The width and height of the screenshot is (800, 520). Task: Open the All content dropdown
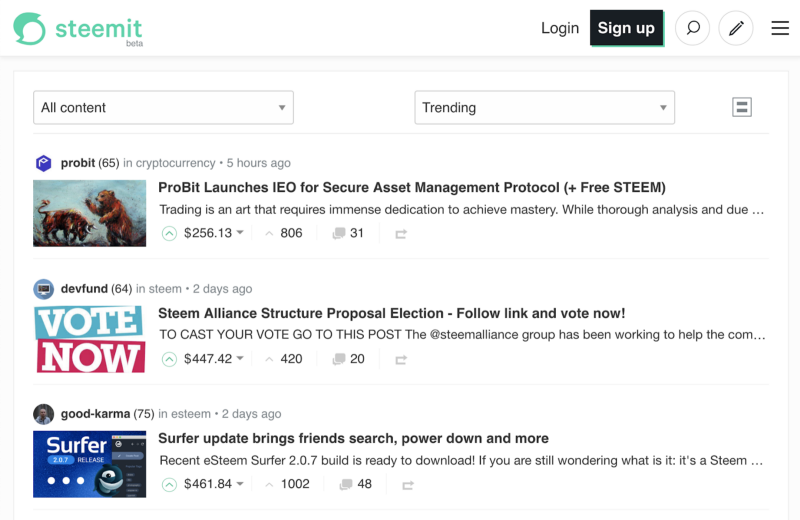pos(163,107)
